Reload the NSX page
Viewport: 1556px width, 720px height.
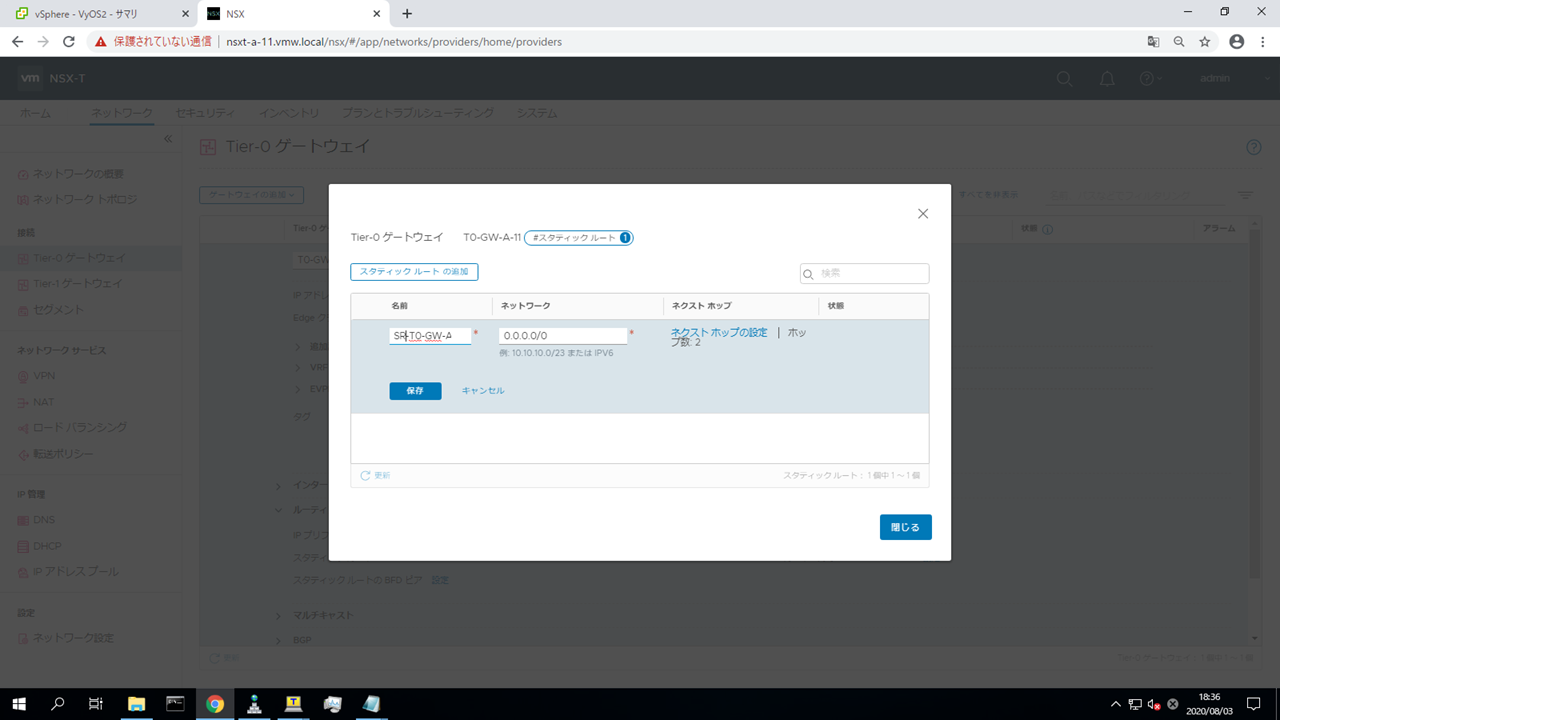(69, 42)
